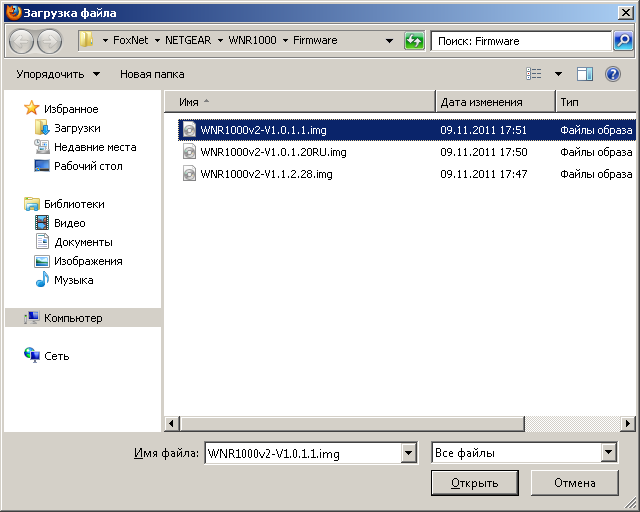The image size is (640, 512).
Task: Select file name WNR1000v2-V1.0.1.1.img in list
Action: [x=263, y=130]
